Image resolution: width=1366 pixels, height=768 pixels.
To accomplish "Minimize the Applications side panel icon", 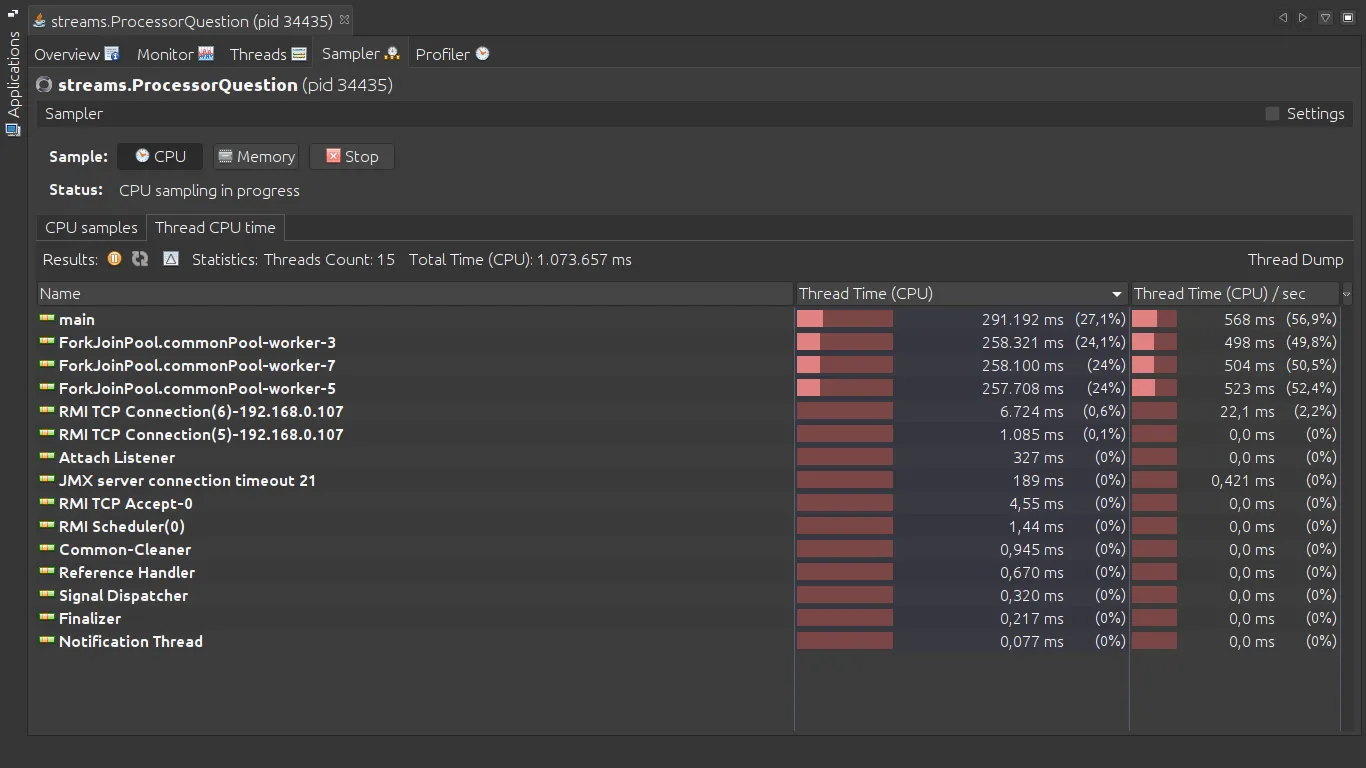I will [x=13, y=14].
